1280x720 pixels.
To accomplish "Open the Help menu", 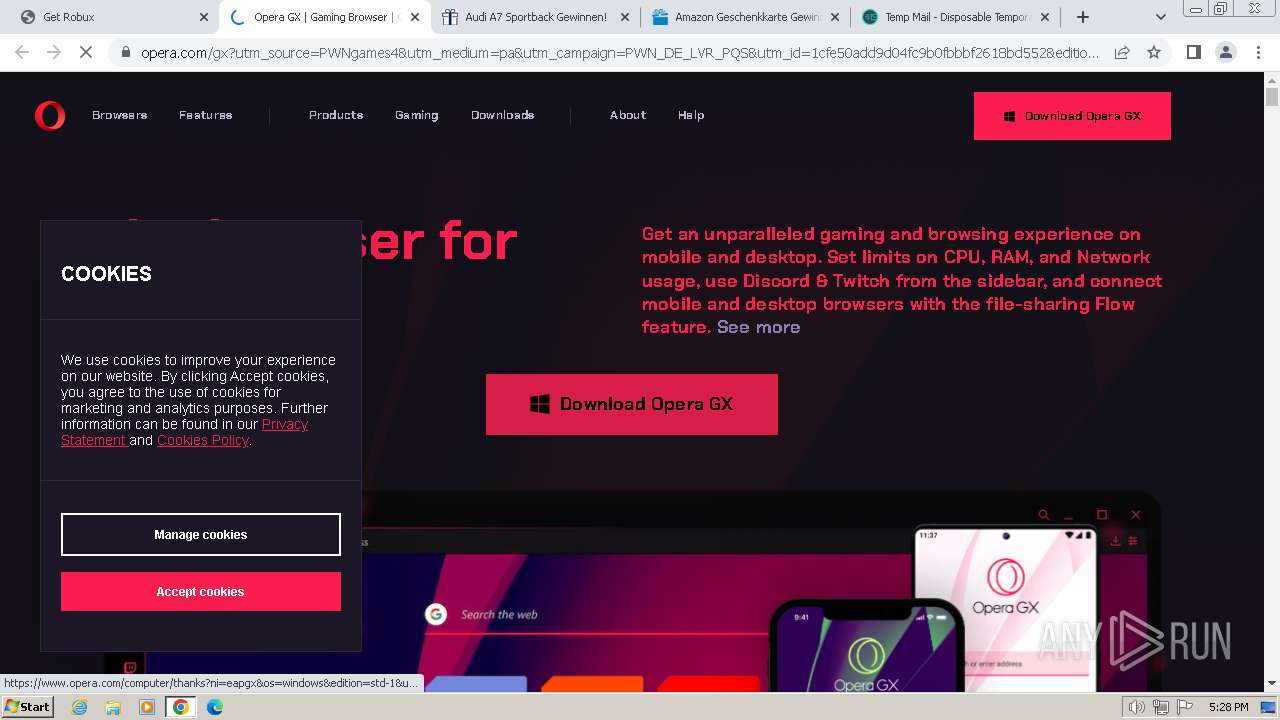I will pos(691,115).
